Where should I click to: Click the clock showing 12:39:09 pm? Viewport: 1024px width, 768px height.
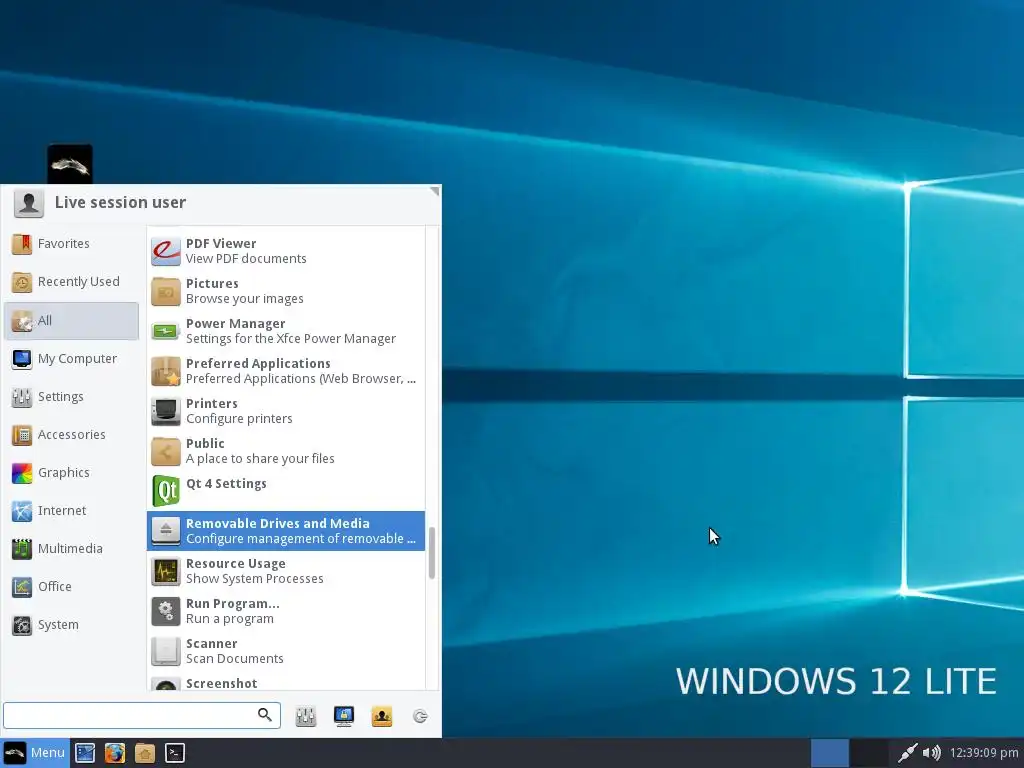point(984,753)
